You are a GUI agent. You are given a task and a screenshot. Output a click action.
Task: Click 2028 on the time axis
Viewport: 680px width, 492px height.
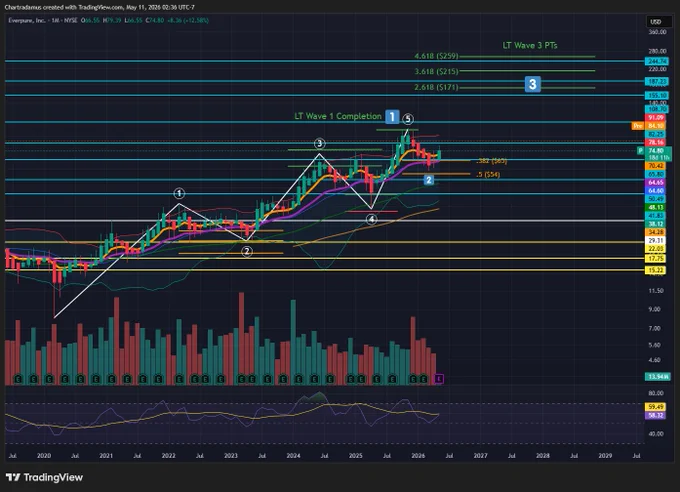(x=543, y=456)
